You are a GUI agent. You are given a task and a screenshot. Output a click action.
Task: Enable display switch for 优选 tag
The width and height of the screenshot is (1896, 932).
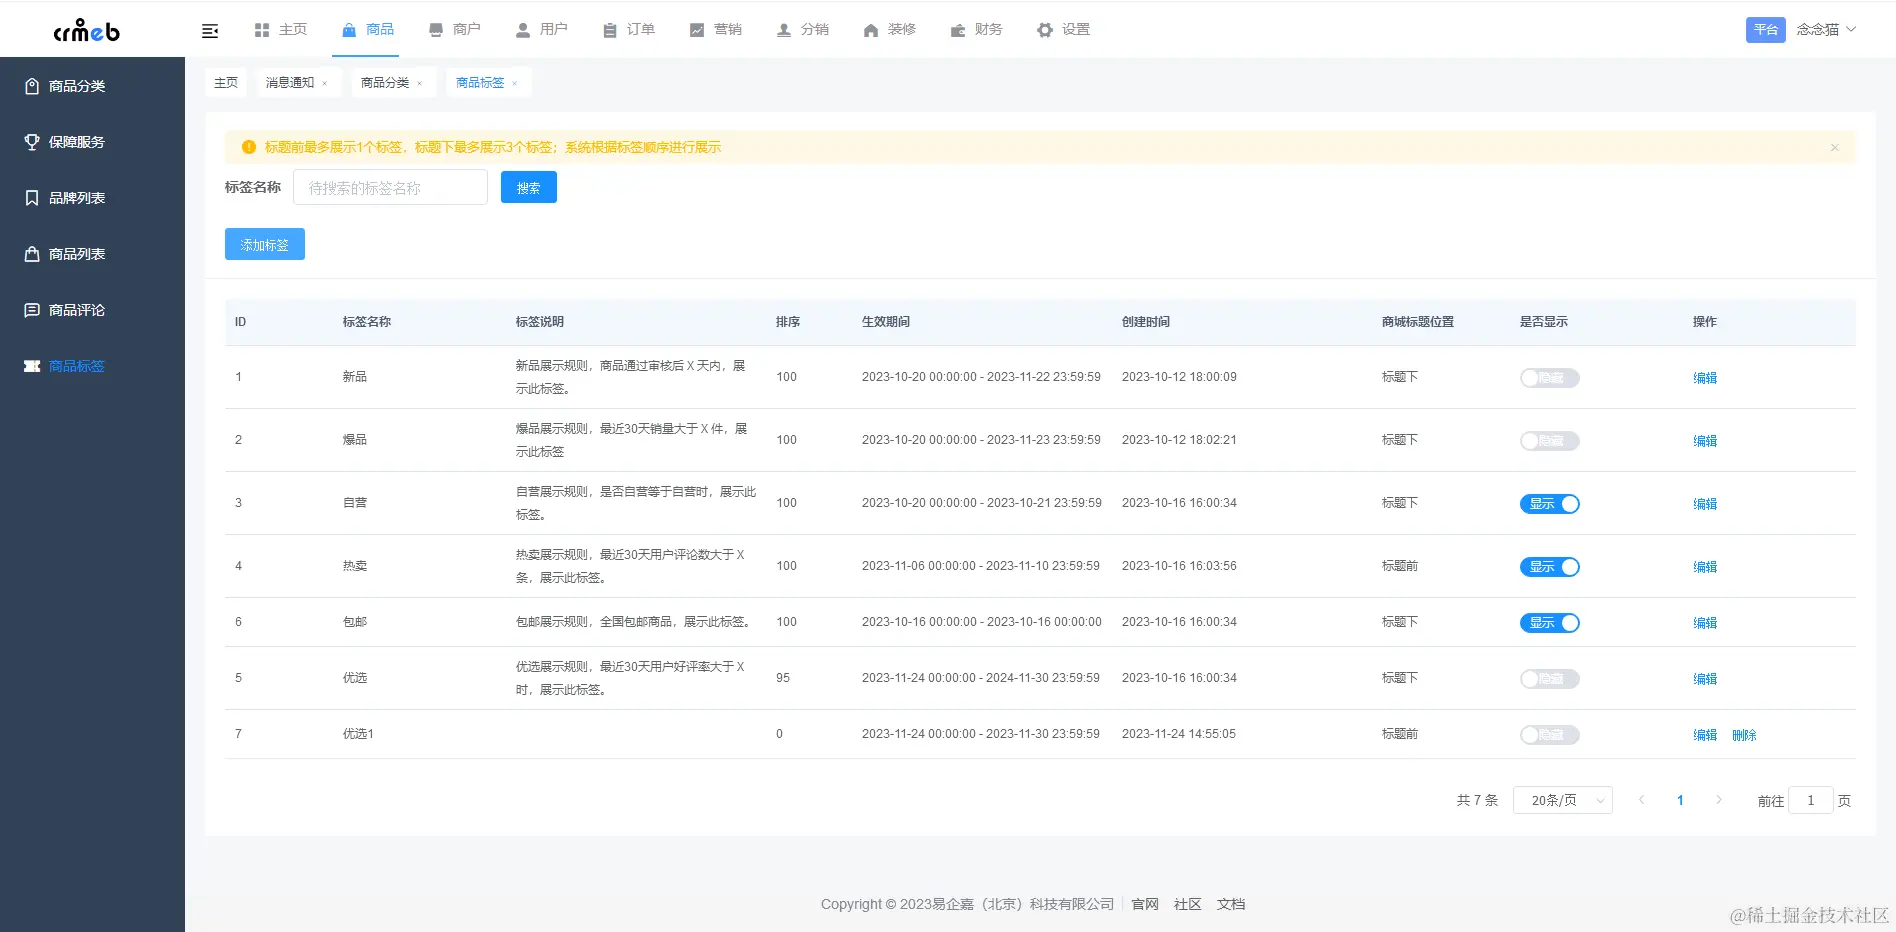click(1549, 679)
